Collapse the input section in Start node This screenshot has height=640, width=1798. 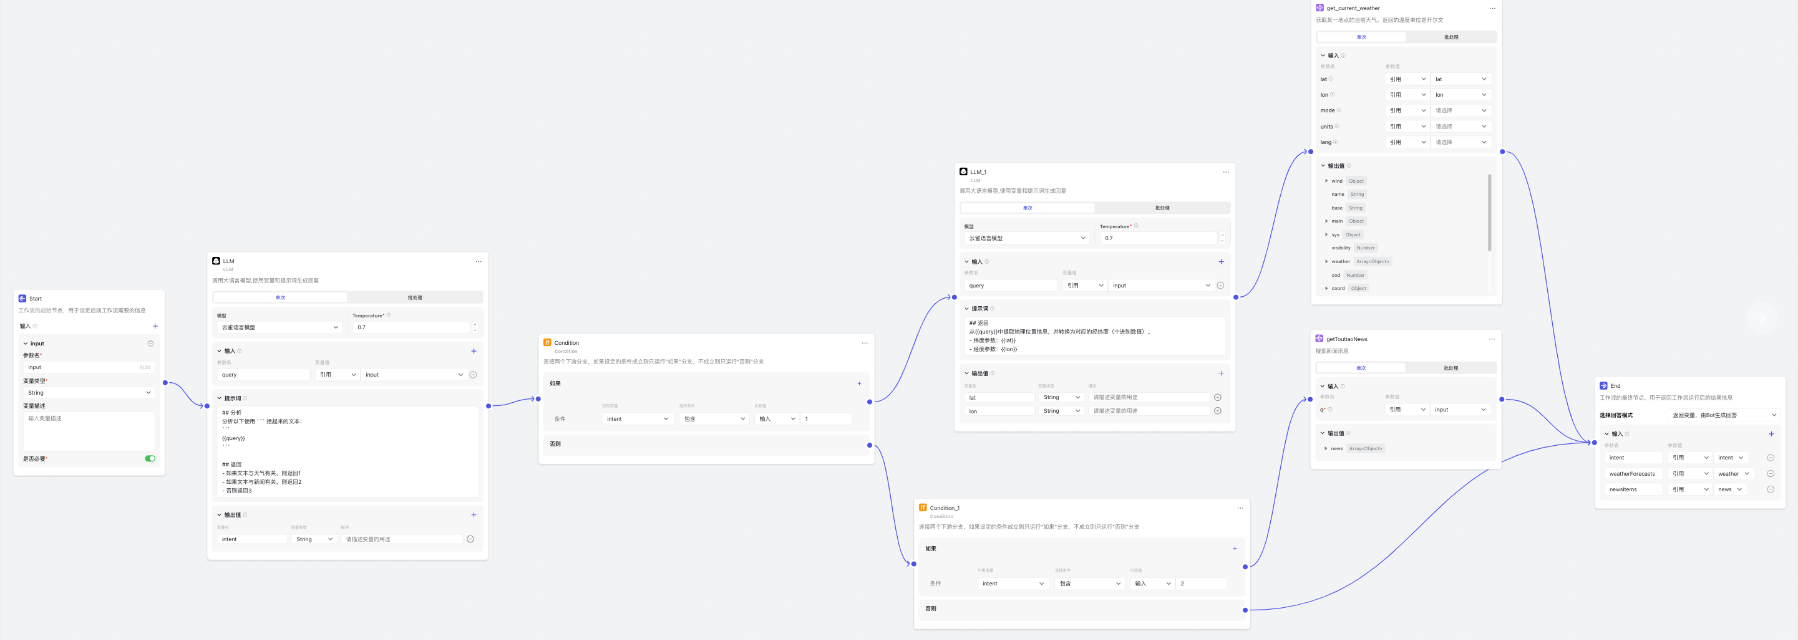pos(26,343)
